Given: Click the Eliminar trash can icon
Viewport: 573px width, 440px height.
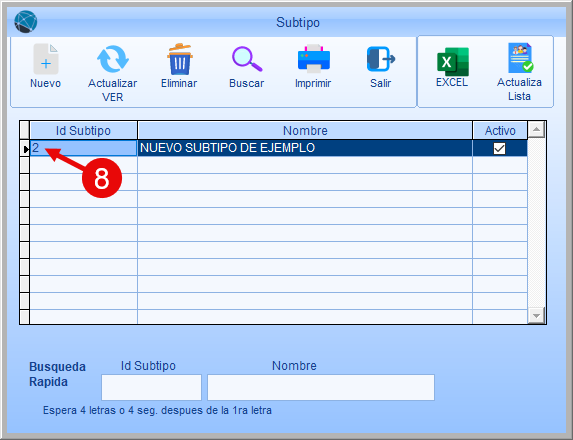Looking at the screenshot, I should pos(179,59).
